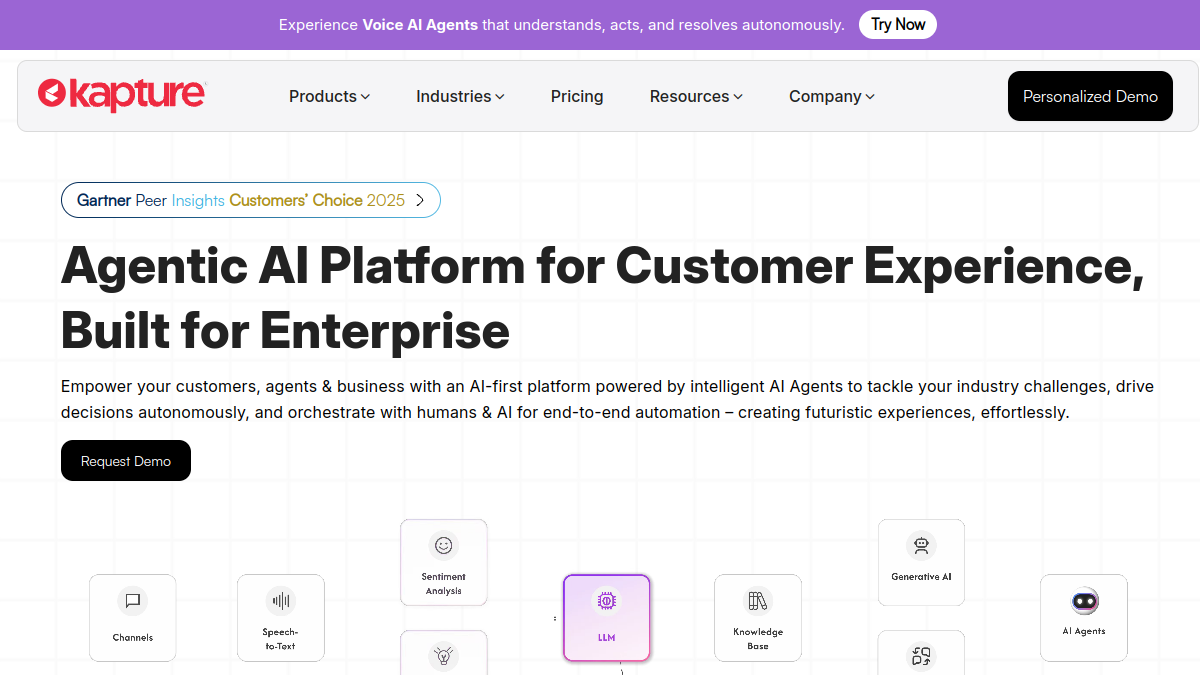
Task: Click the Speech-to-Text waveform icon
Action: point(281,601)
